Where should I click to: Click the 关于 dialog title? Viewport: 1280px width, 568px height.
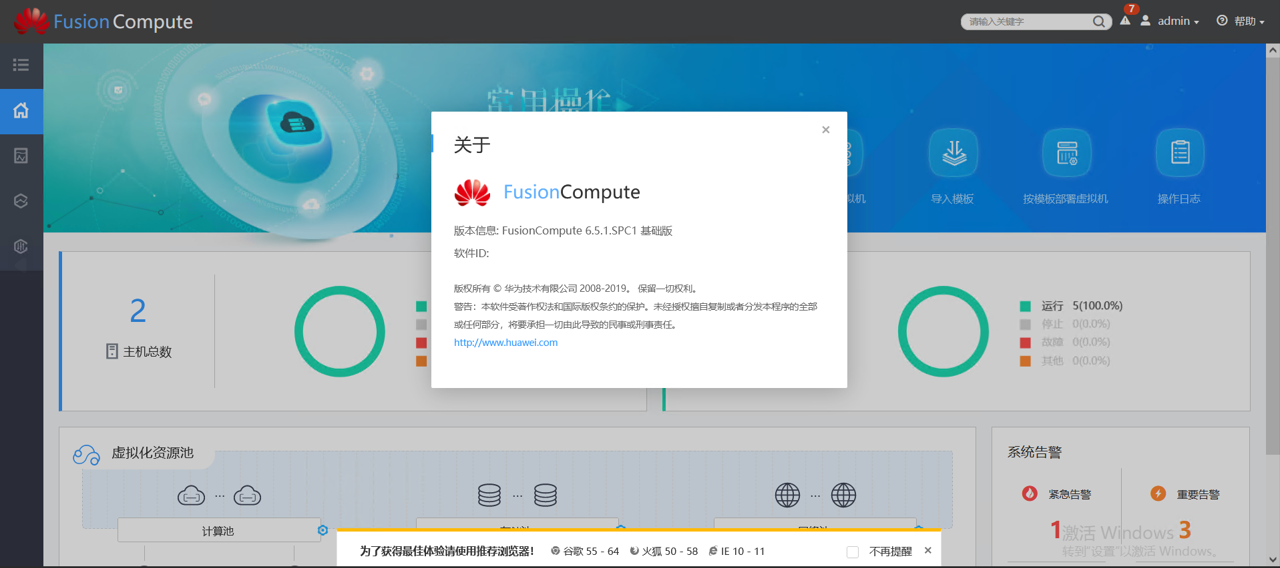click(x=472, y=145)
